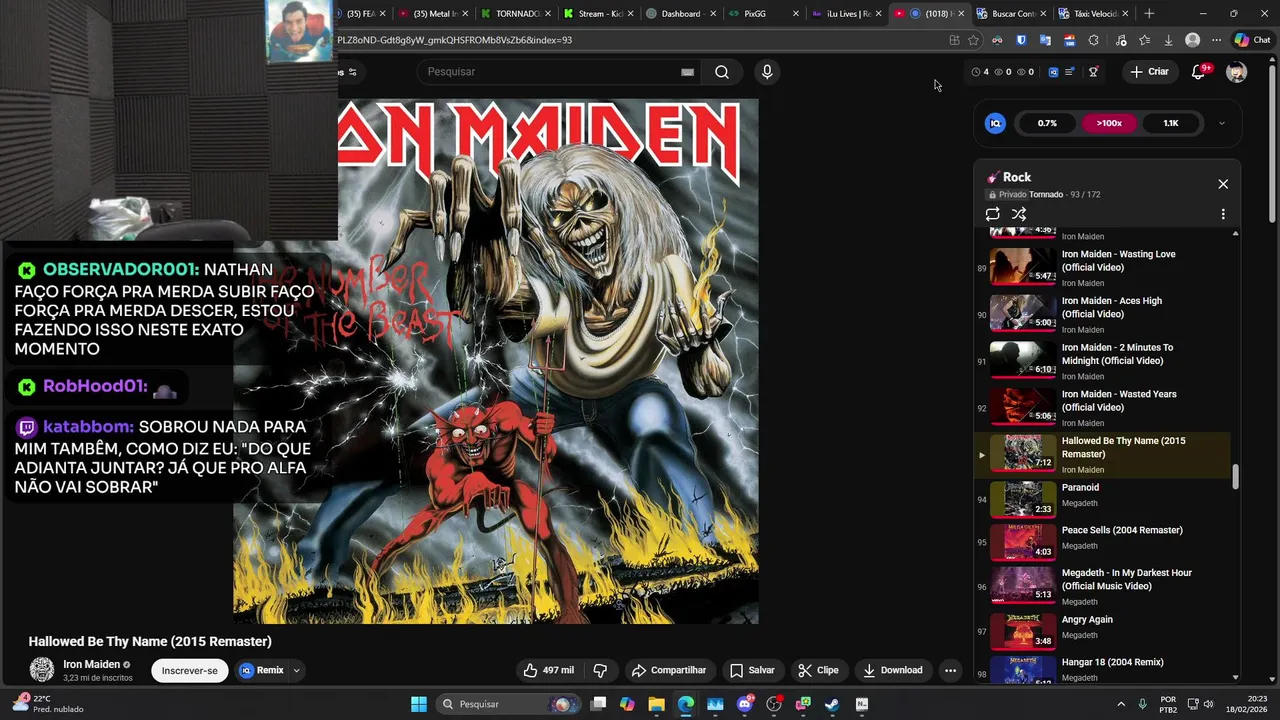This screenshot has width=1280, height=720.
Task: Click the 0.7% vidIQ stat pill
Action: [x=1047, y=123]
